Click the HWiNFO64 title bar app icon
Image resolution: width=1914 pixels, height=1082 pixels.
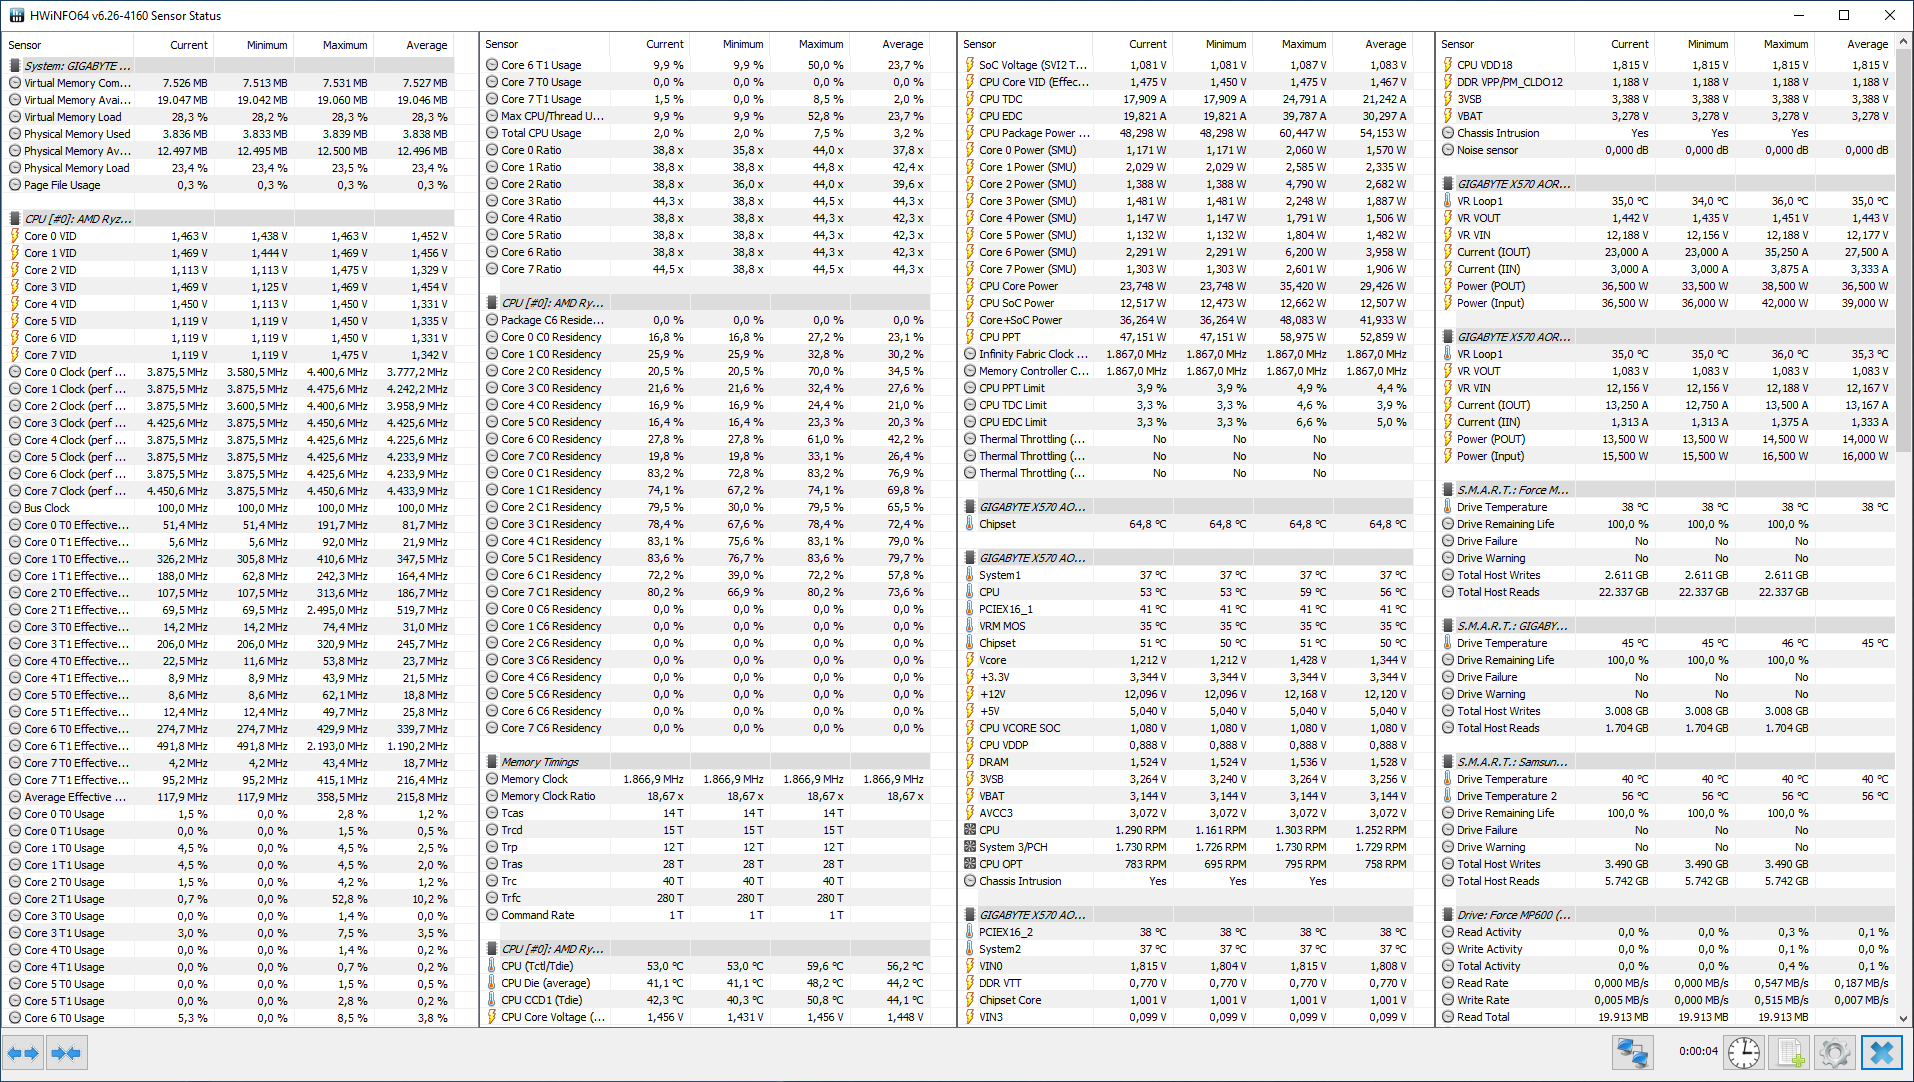(x=16, y=15)
